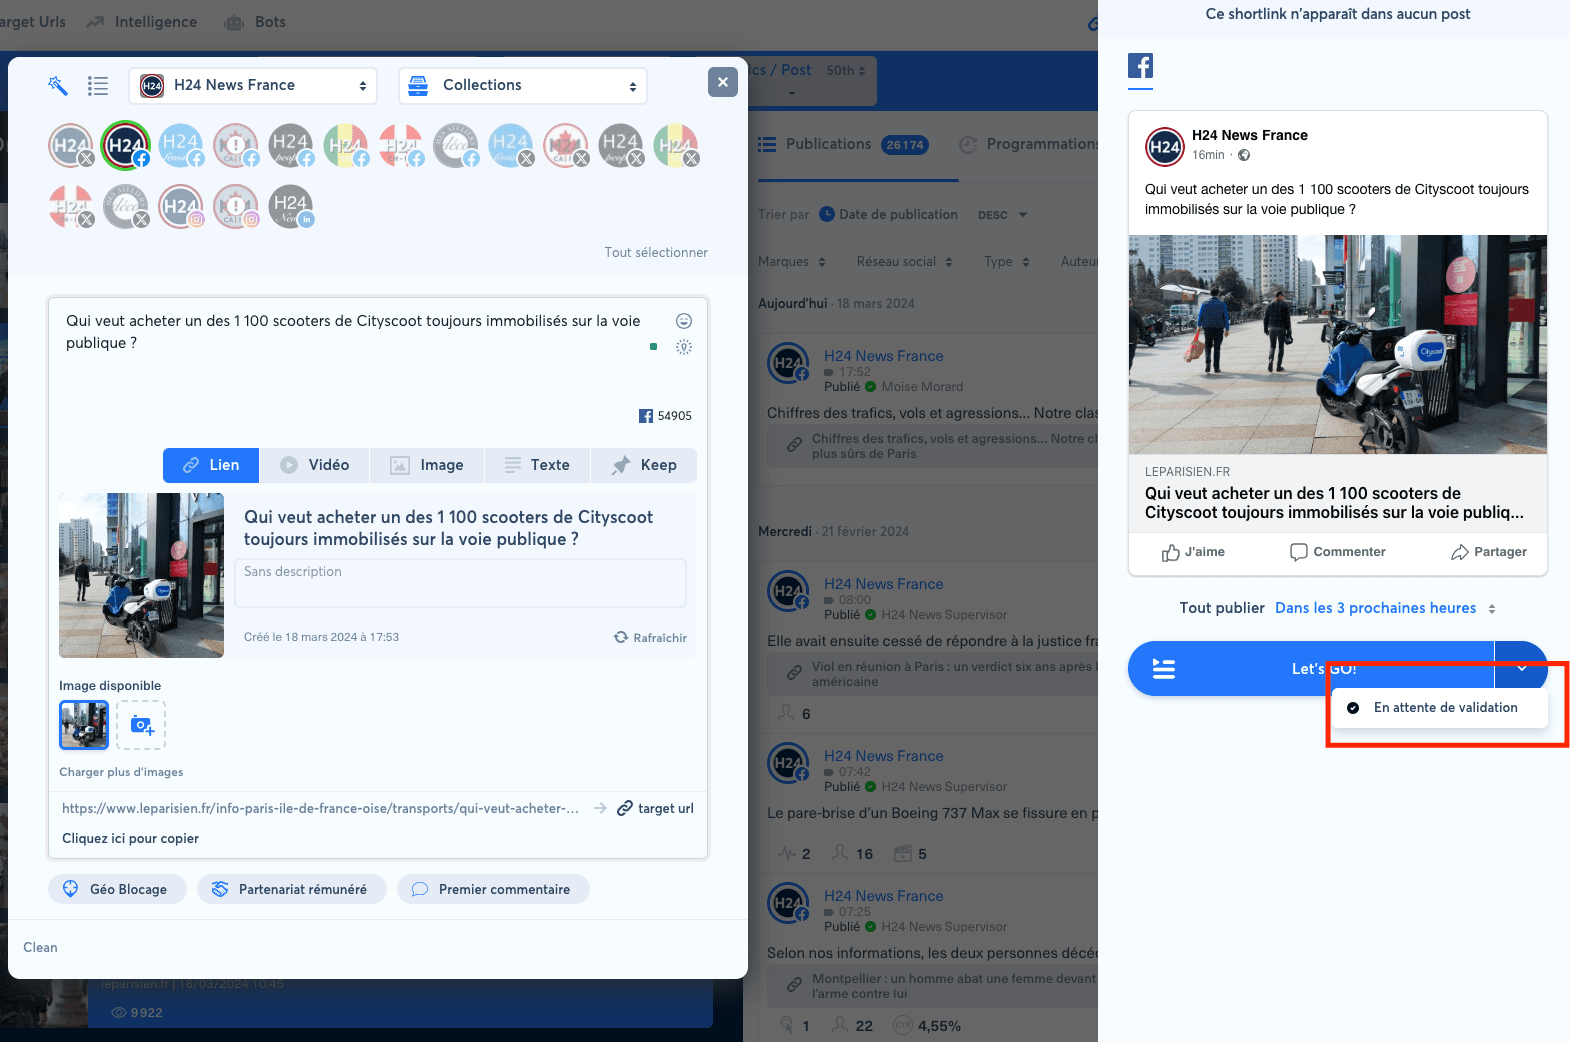1570x1042 pixels.
Task: Toggle the Mes Ateliers déco Facebook account
Action: tap(456, 146)
